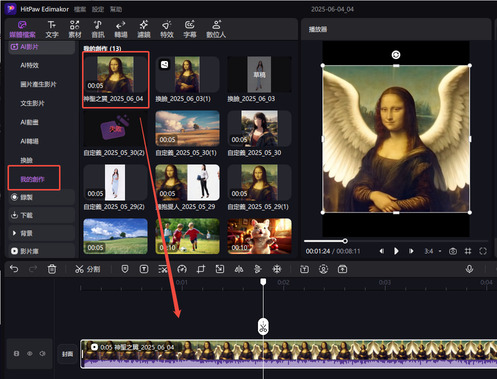
Task: Click the 分割 split scissors button
Action: pos(87,269)
